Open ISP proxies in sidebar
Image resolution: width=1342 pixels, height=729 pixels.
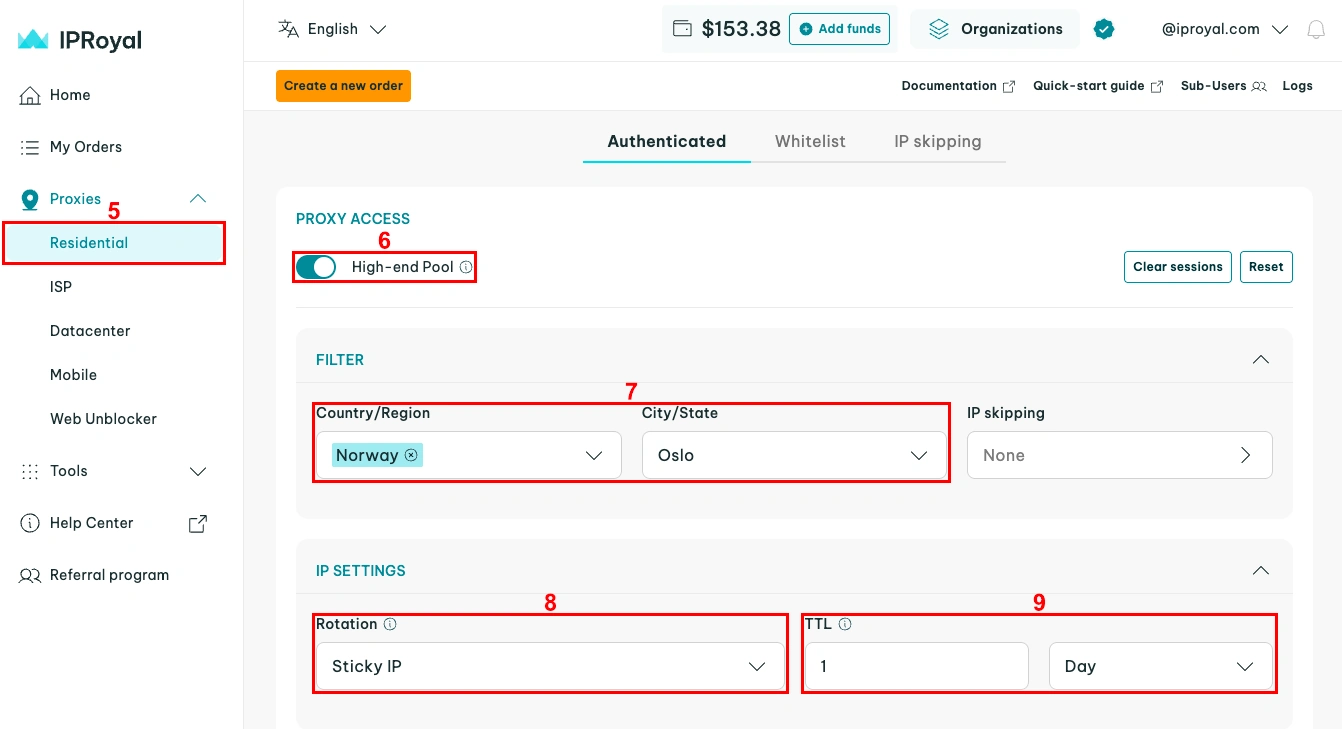(61, 287)
